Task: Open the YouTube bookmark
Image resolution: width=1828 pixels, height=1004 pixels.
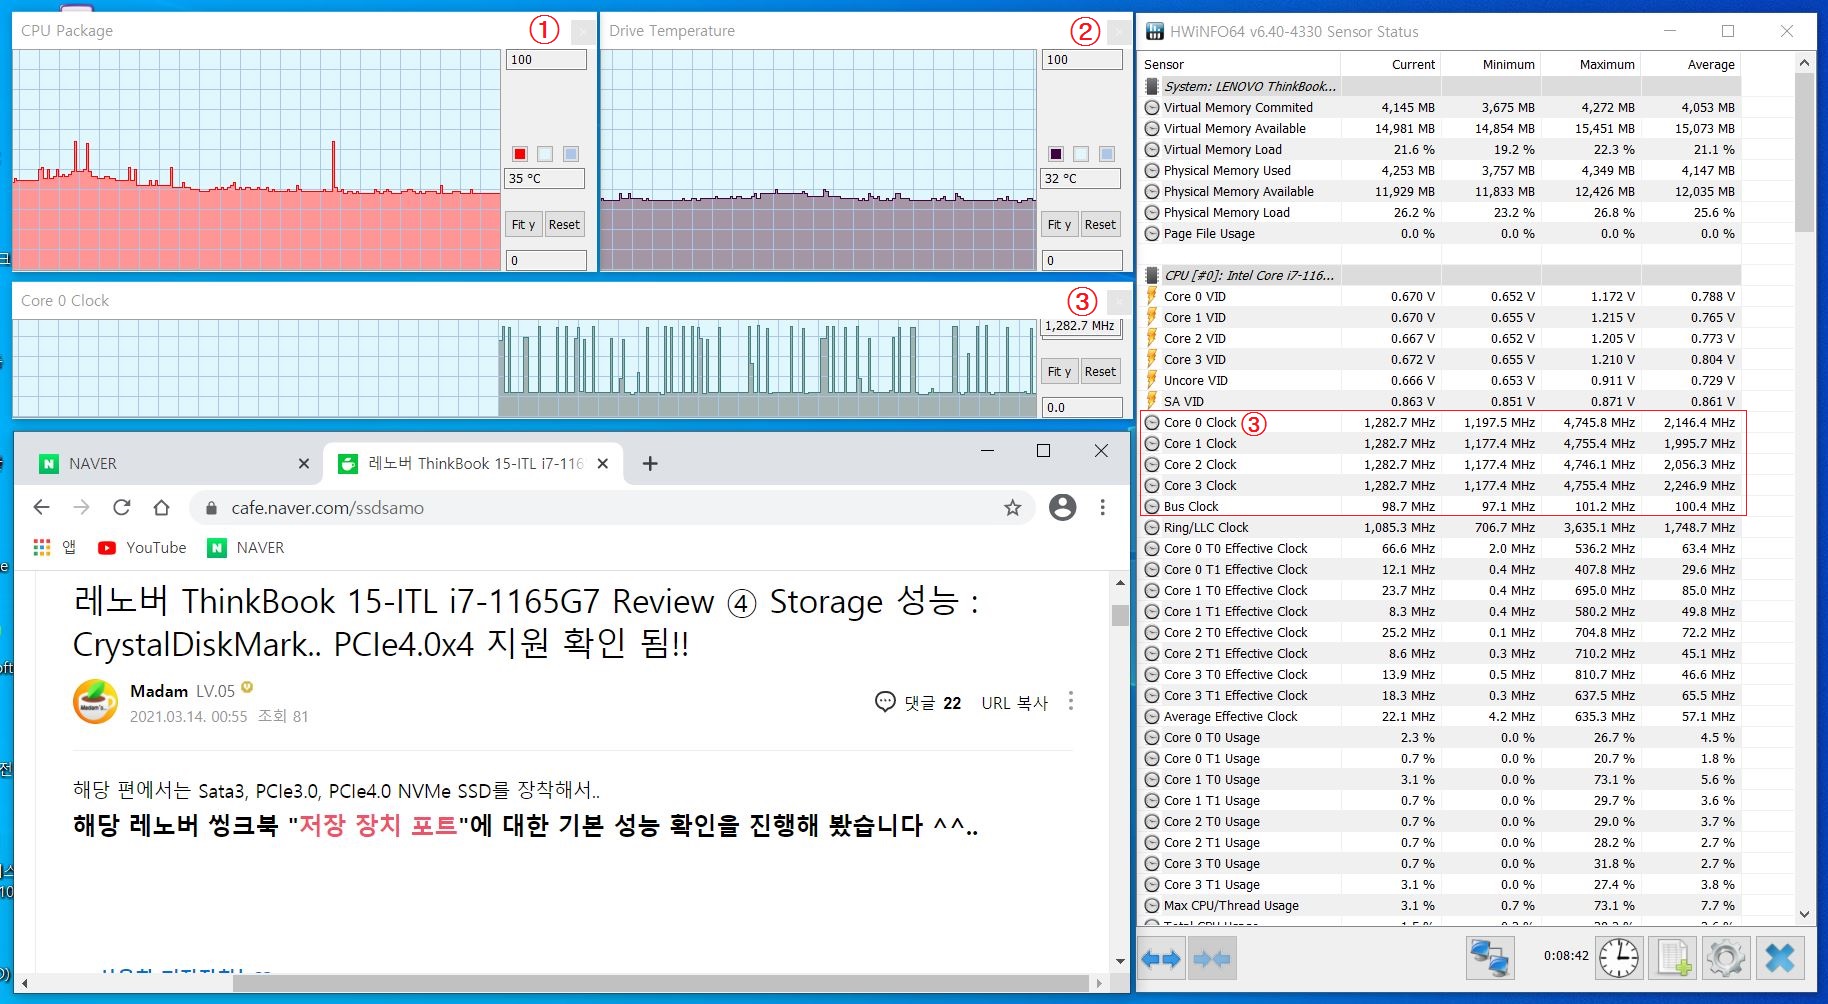Action: point(142,547)
